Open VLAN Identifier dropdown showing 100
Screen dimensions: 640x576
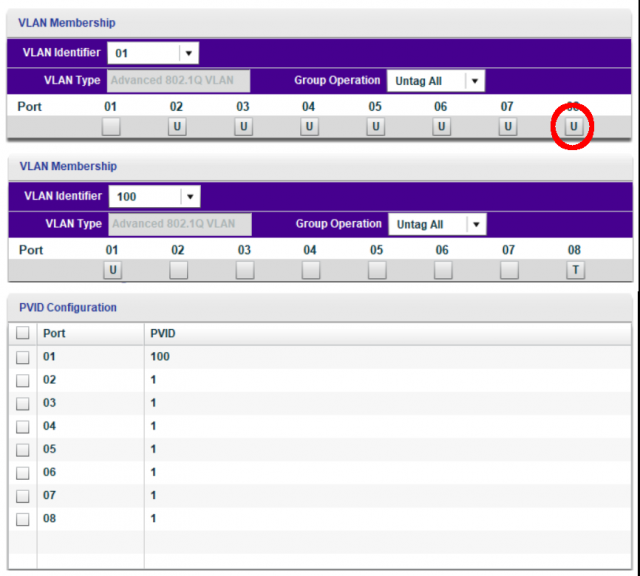coord(191,197)
